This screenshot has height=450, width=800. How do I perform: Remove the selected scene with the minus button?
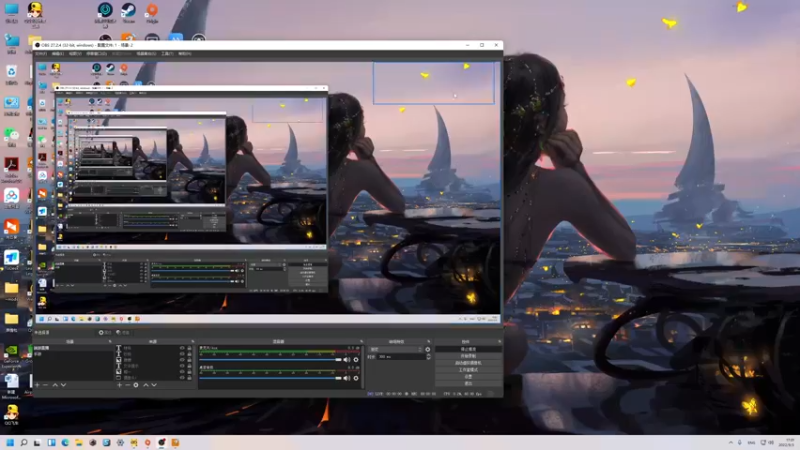coord(45,385)
